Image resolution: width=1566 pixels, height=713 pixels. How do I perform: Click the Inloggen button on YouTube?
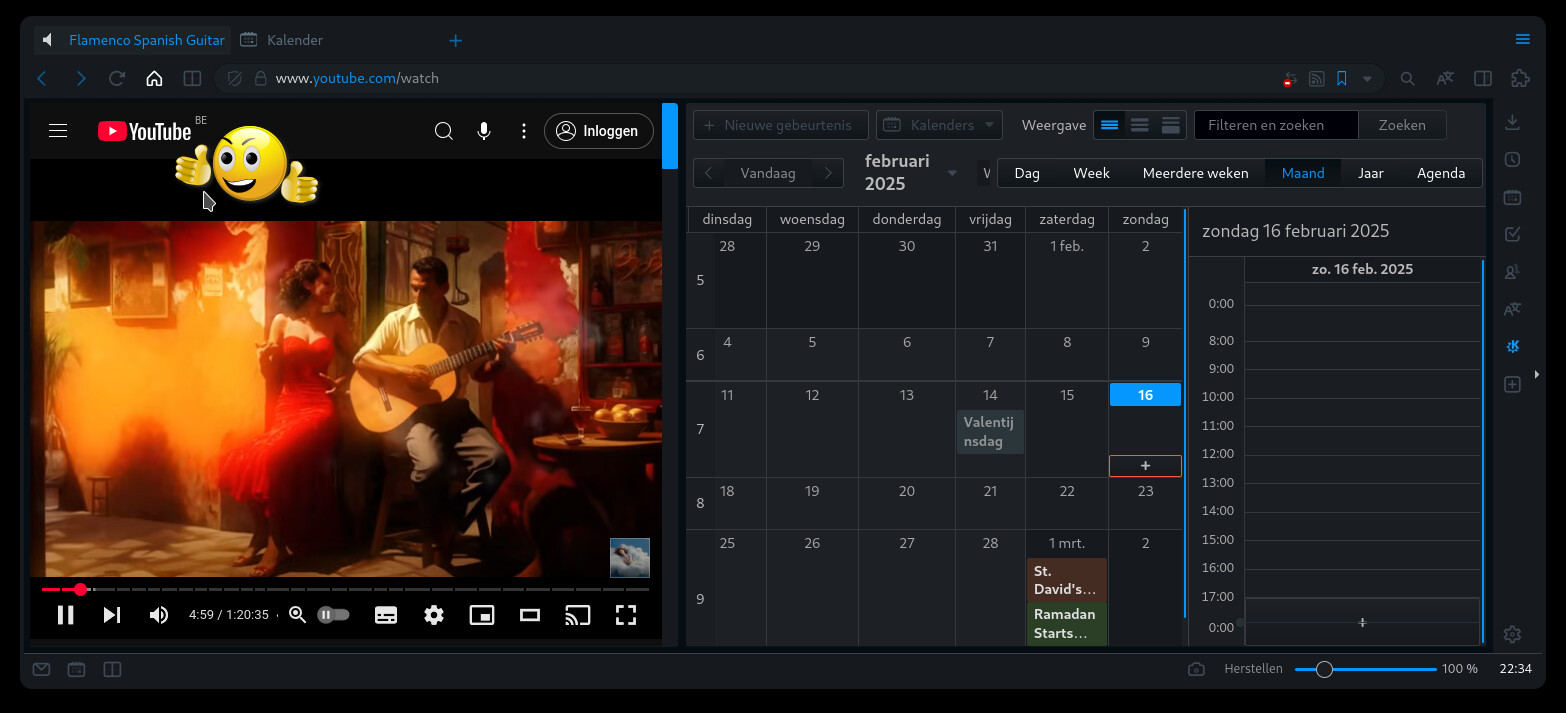(x=598, y=131)
